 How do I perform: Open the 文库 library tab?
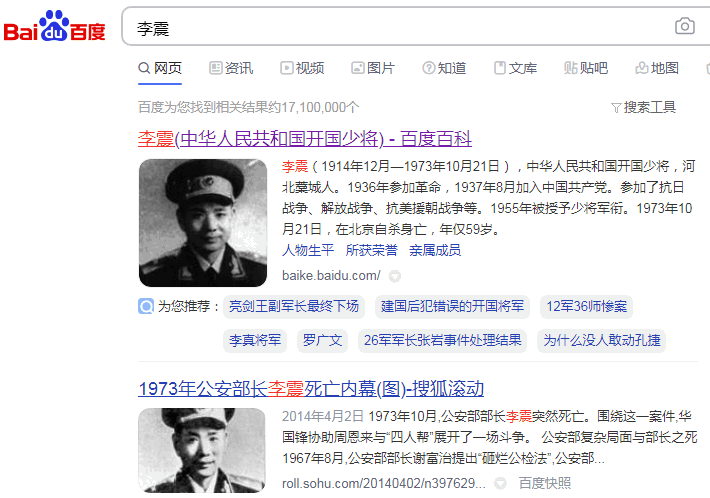pyautogui.click(x=515, y=68)
